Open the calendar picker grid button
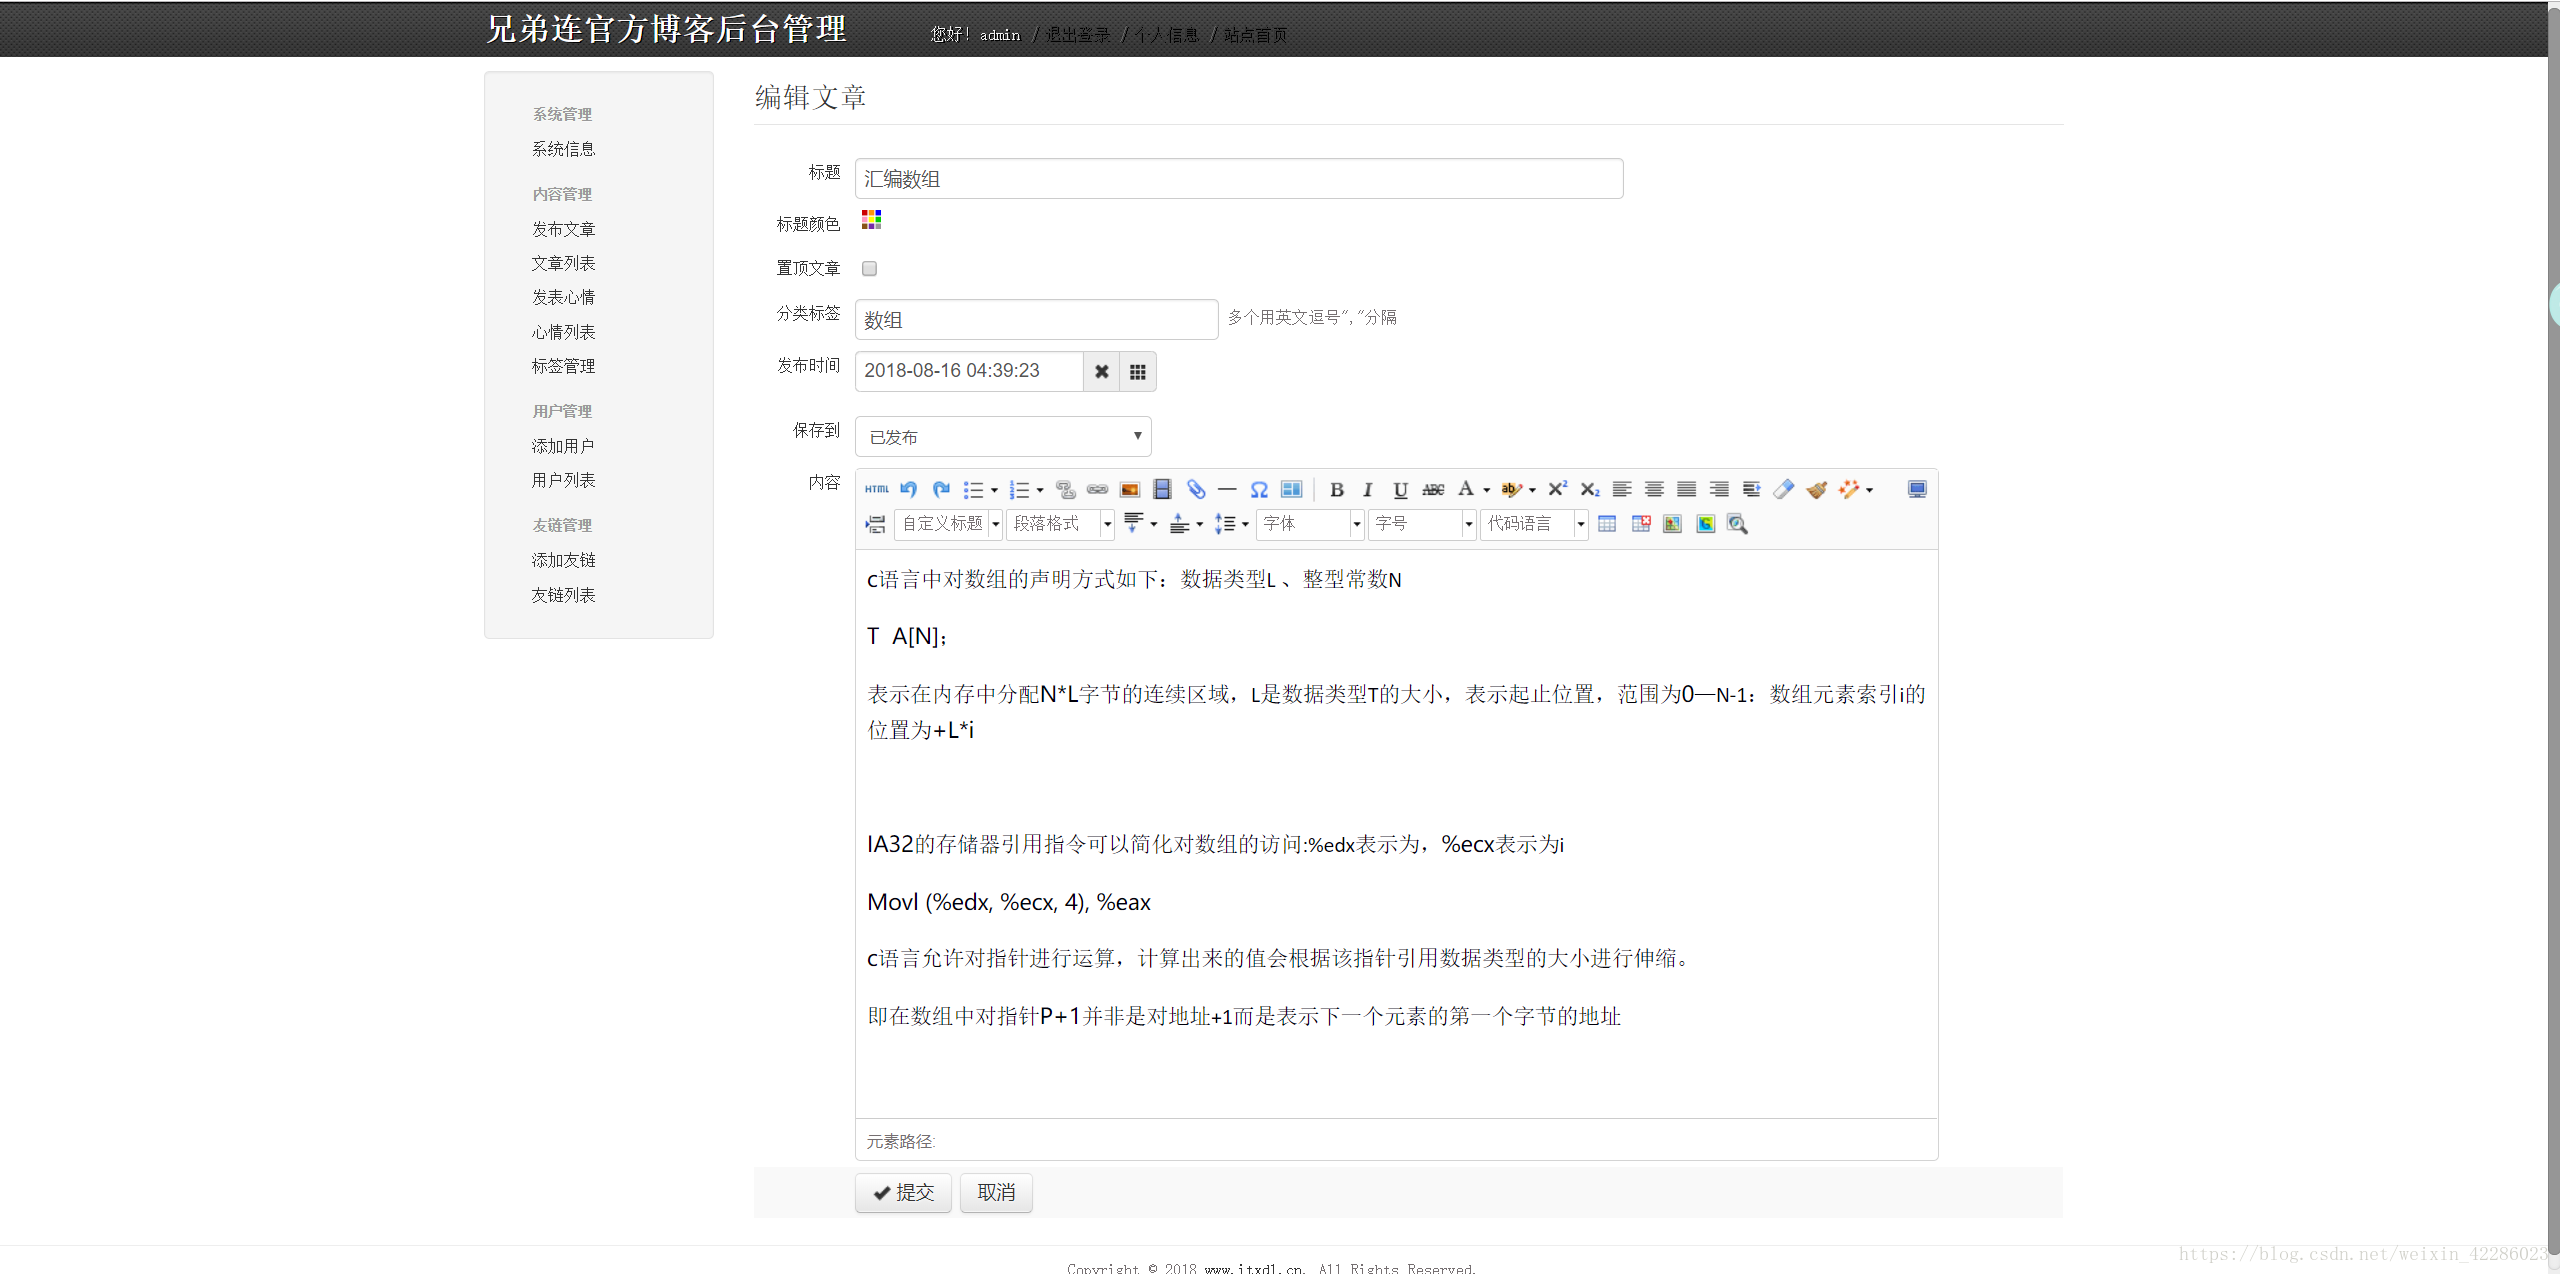 [1137, 372]
